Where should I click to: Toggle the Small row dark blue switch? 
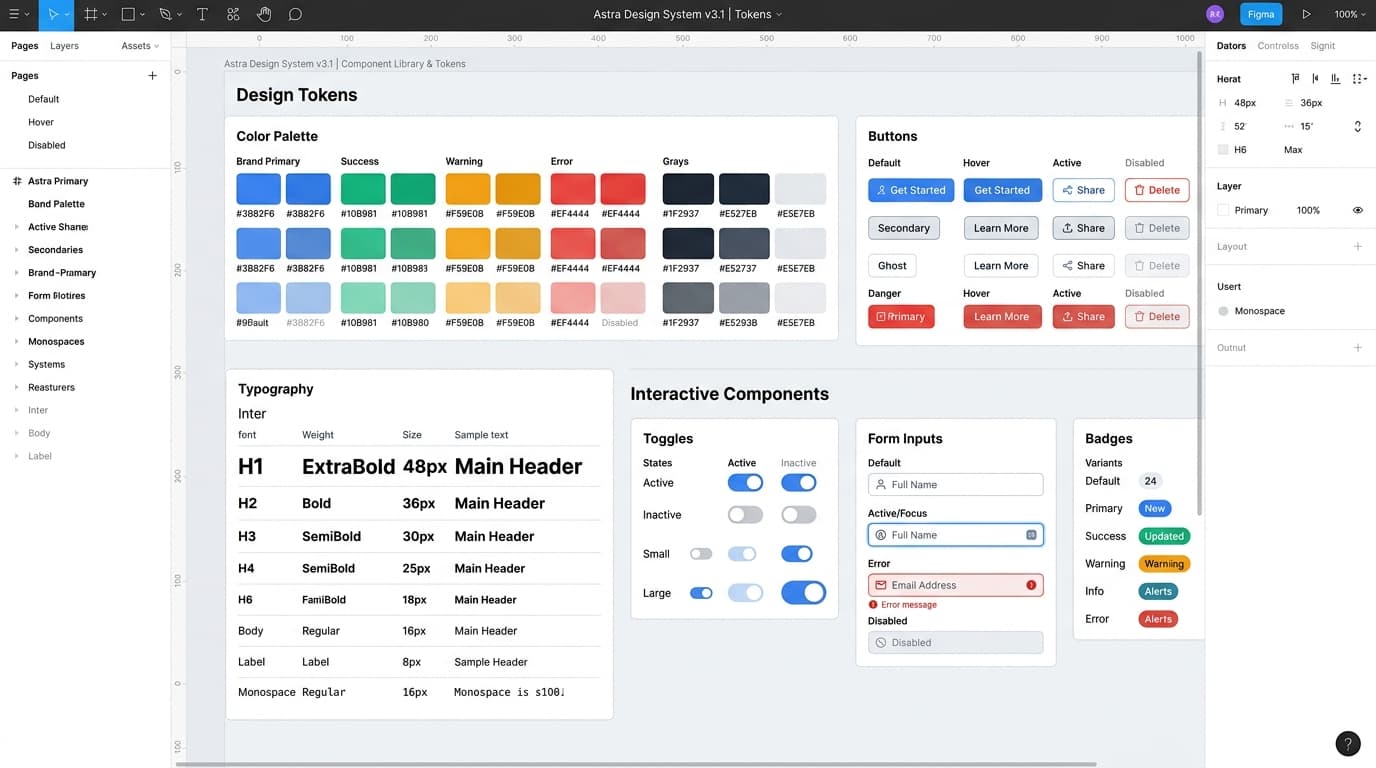point(797,554)
